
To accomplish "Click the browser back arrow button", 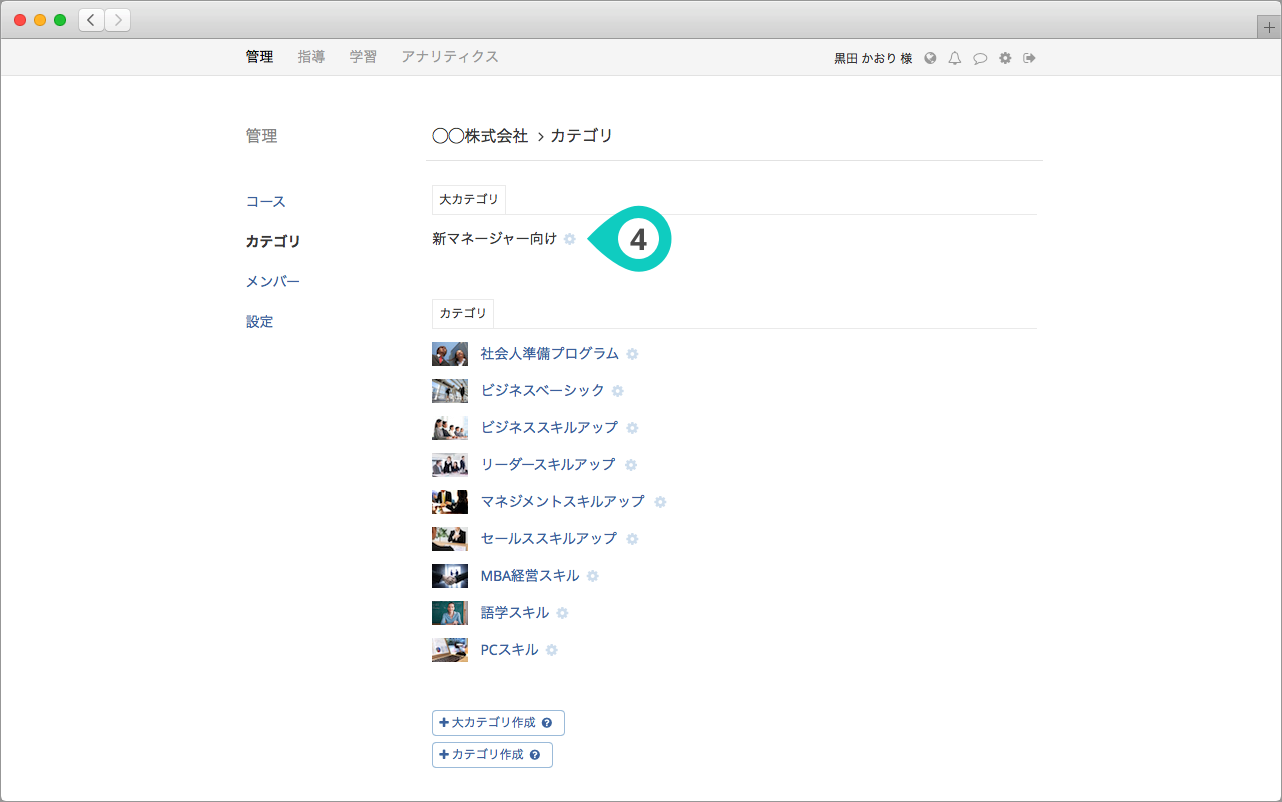I will click(x=91, y=20).
